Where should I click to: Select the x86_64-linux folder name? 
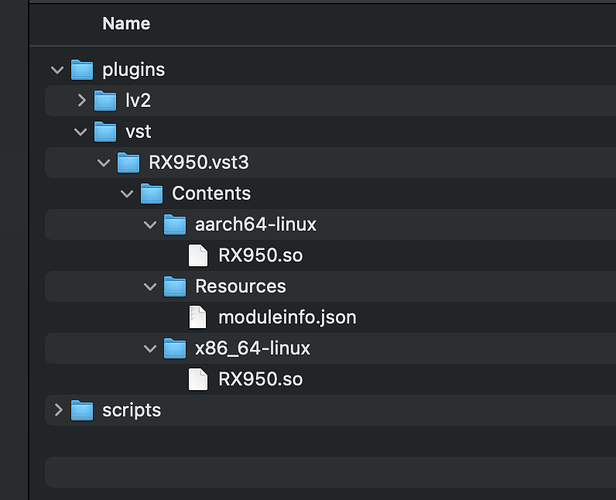tap(252, 348)
